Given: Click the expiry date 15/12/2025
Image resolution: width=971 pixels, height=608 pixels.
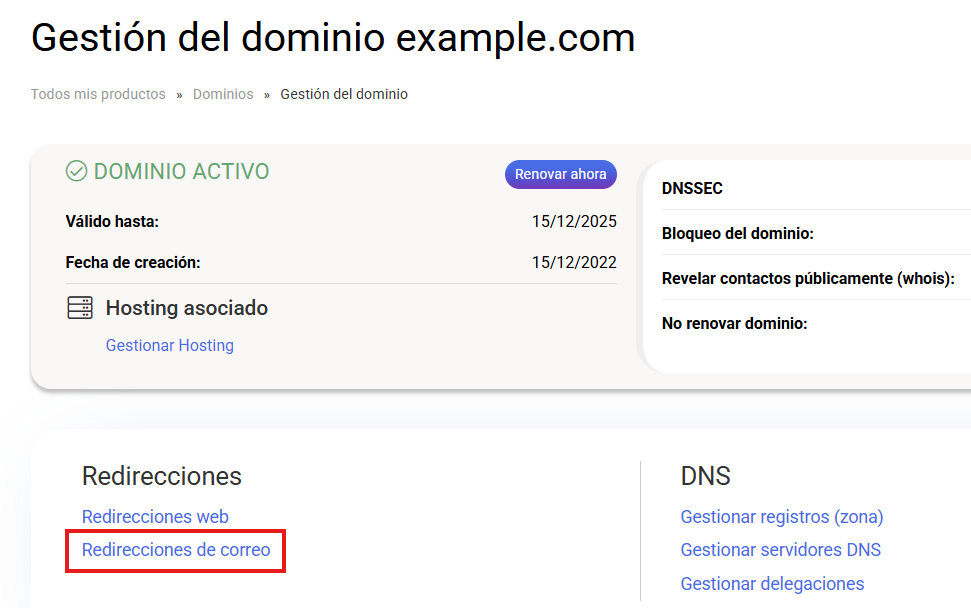Looking at the screenshot, I should pyautogui.click(x=574, y=222).
